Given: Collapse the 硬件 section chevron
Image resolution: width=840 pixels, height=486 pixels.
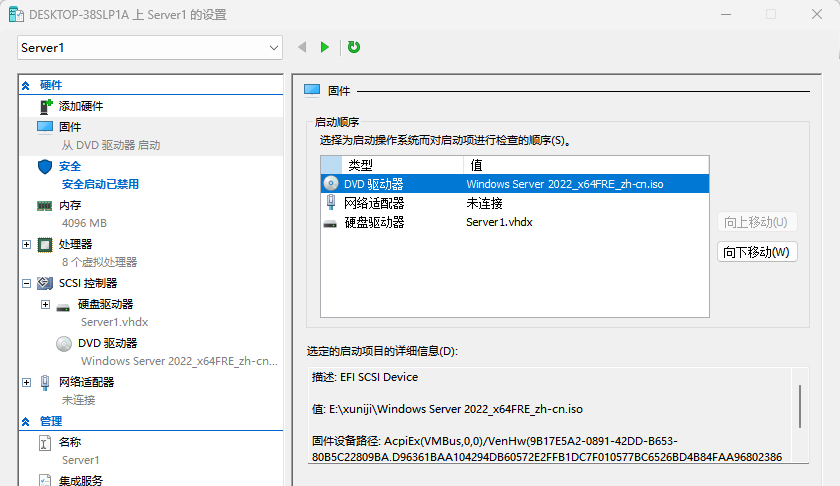Looking at the screenshot, I should [26, 85].
